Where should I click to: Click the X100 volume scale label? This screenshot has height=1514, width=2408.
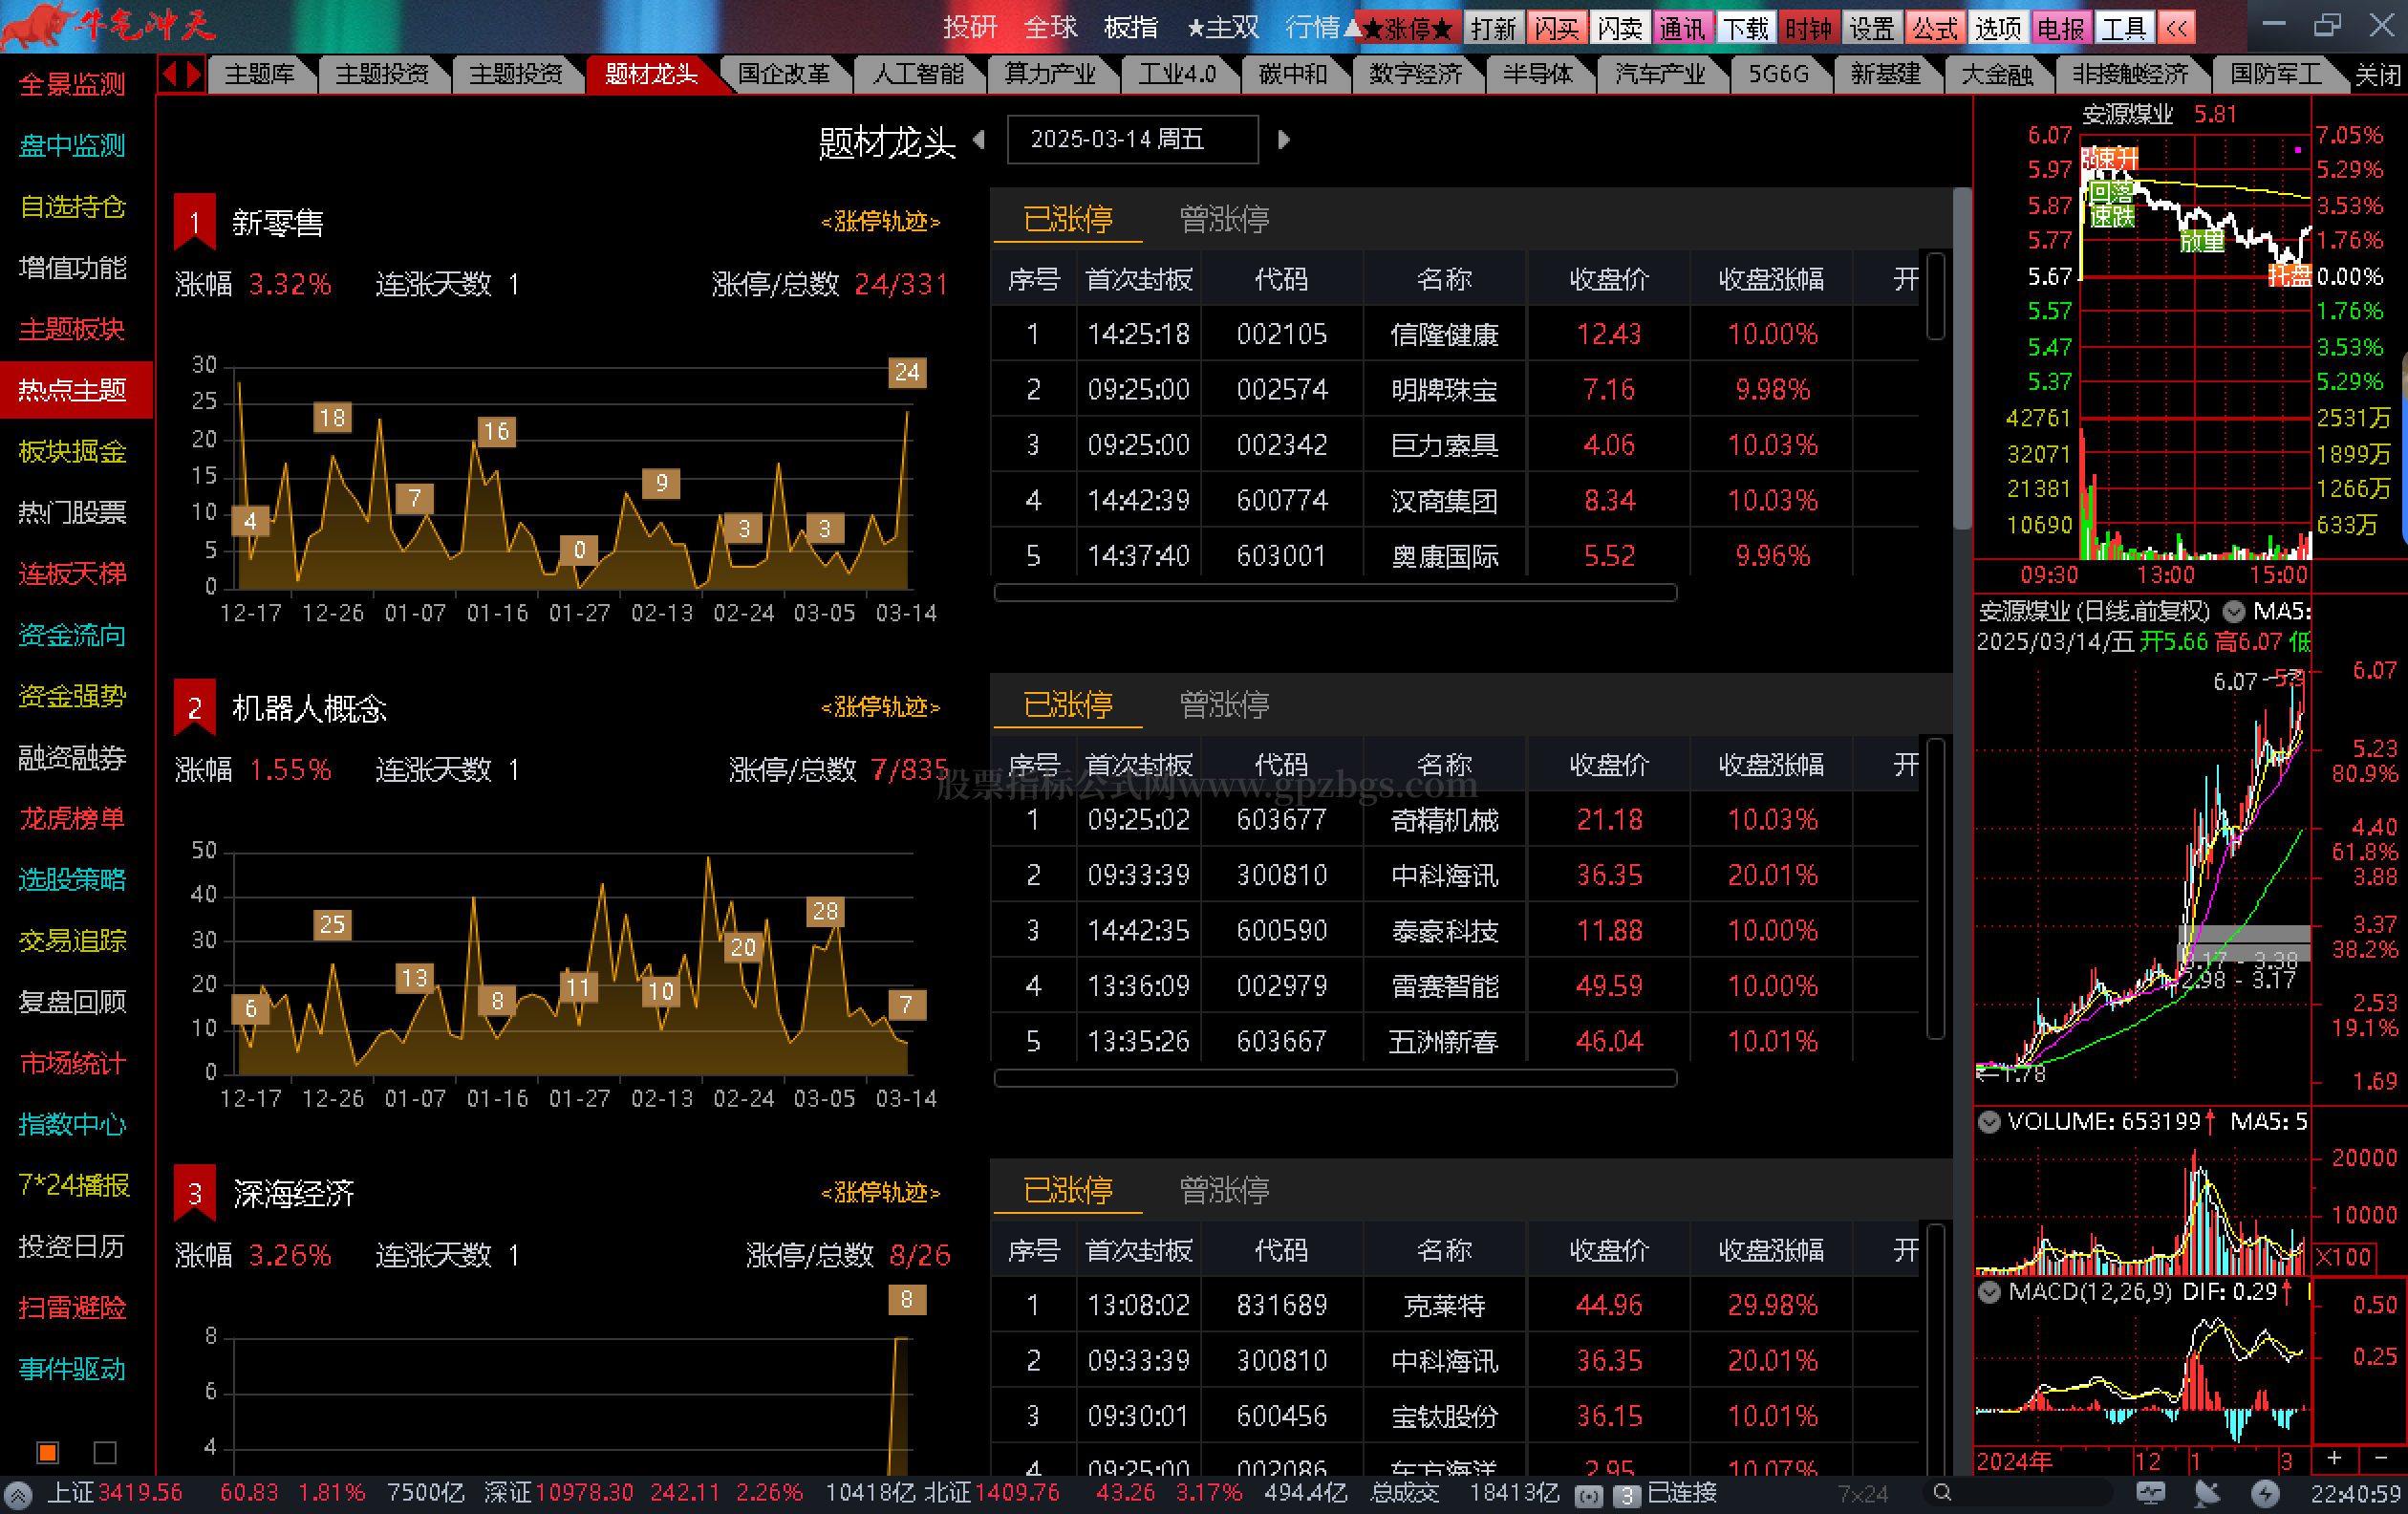coord(2344,1257)
